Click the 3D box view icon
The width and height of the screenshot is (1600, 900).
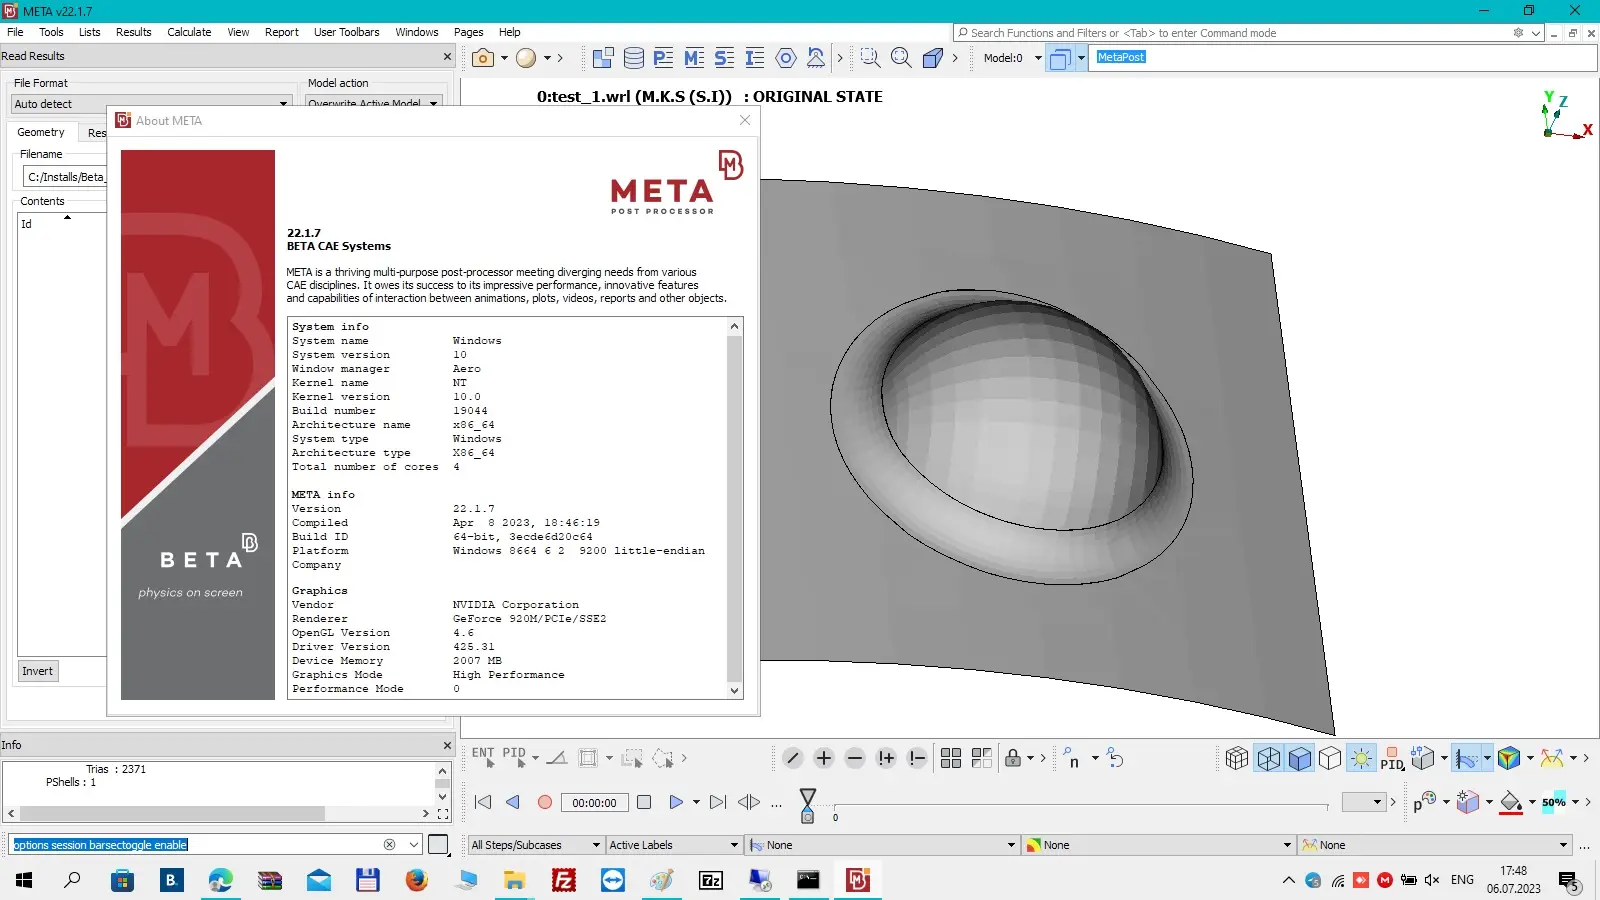click(932, 58)
